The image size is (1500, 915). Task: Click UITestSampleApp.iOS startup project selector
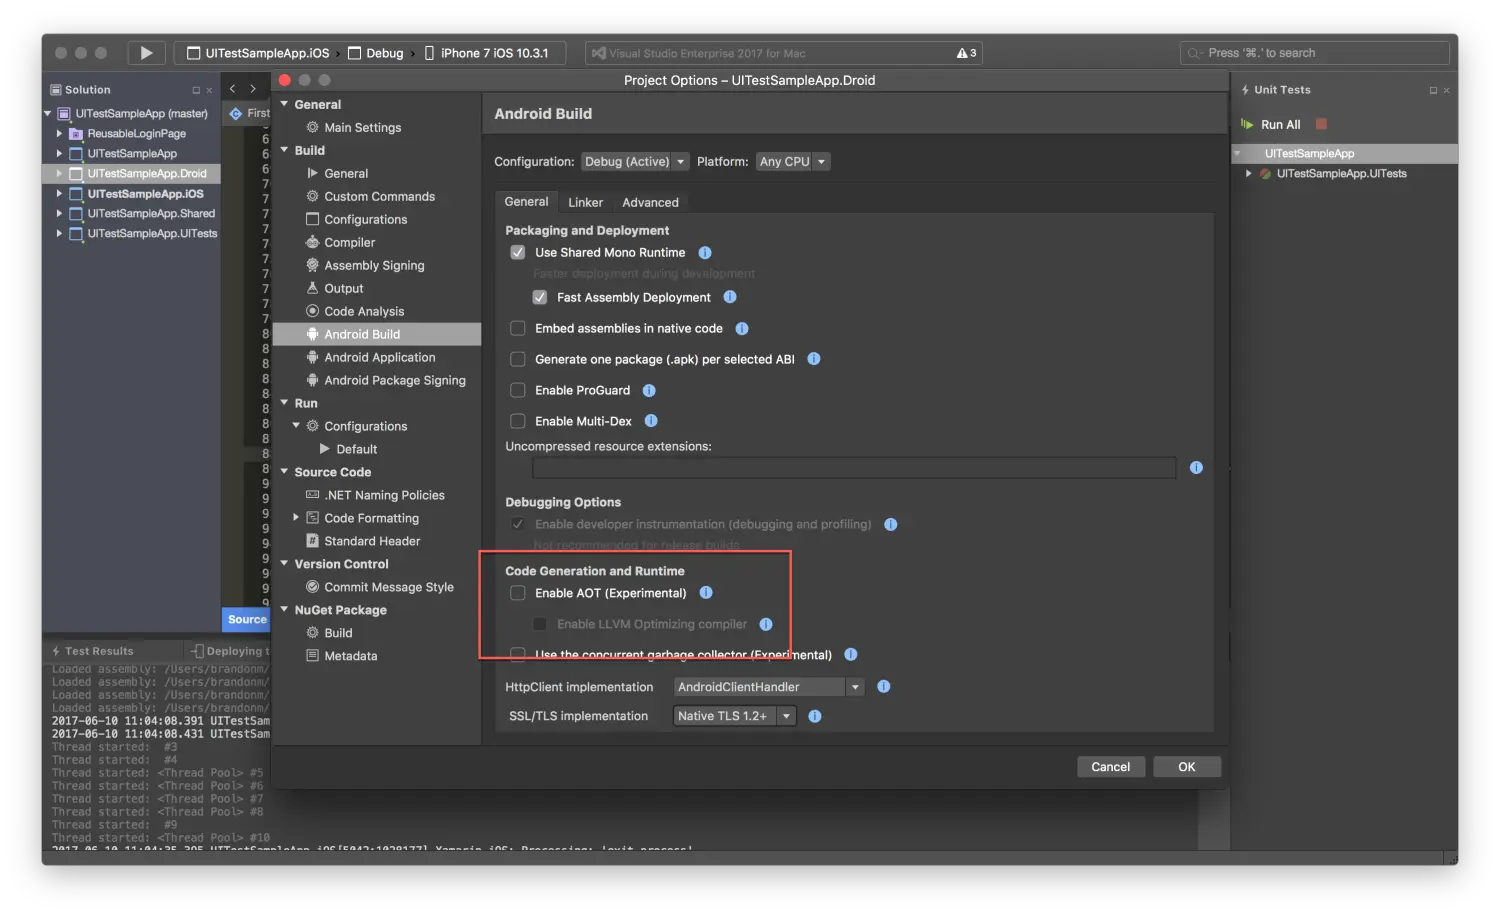[x=258, y=53]
